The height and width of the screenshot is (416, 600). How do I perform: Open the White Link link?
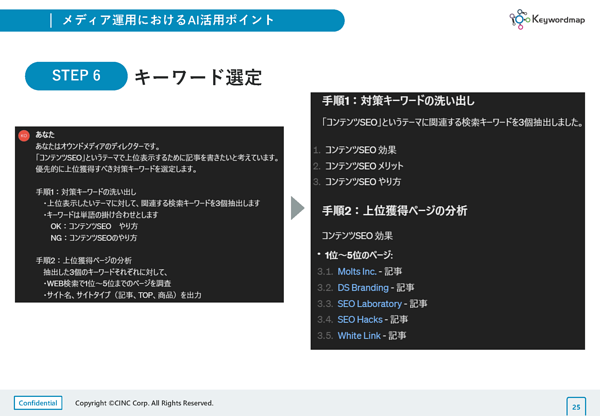pos(359,336)
